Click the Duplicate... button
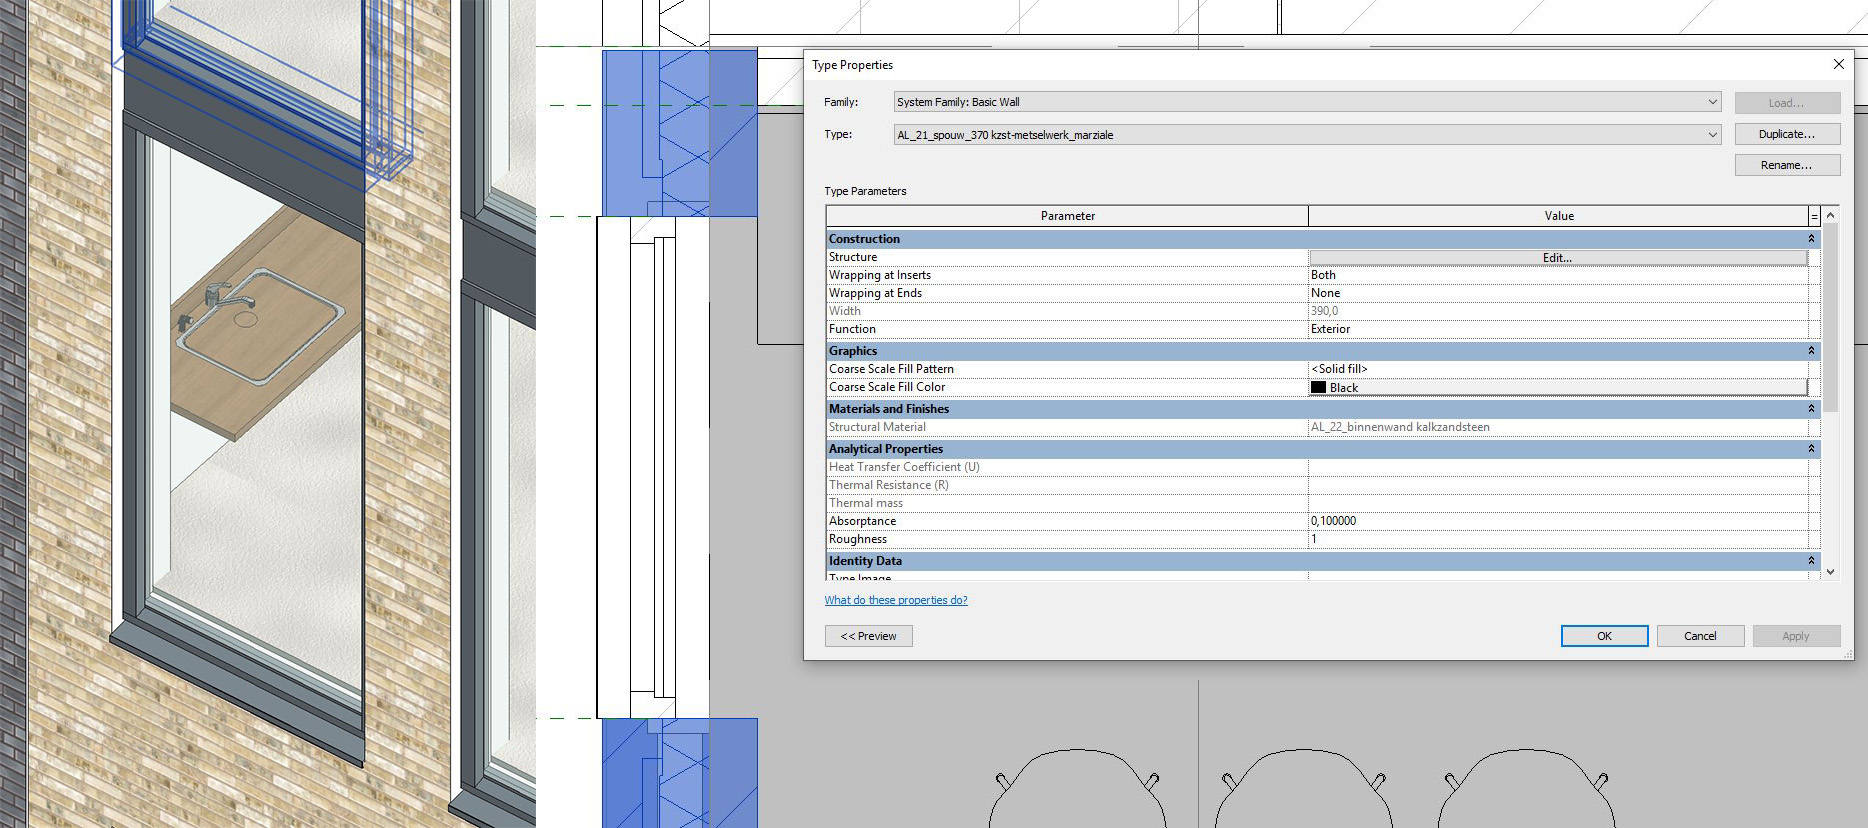The image size is (1868, 828). (x=1786, y=134)
